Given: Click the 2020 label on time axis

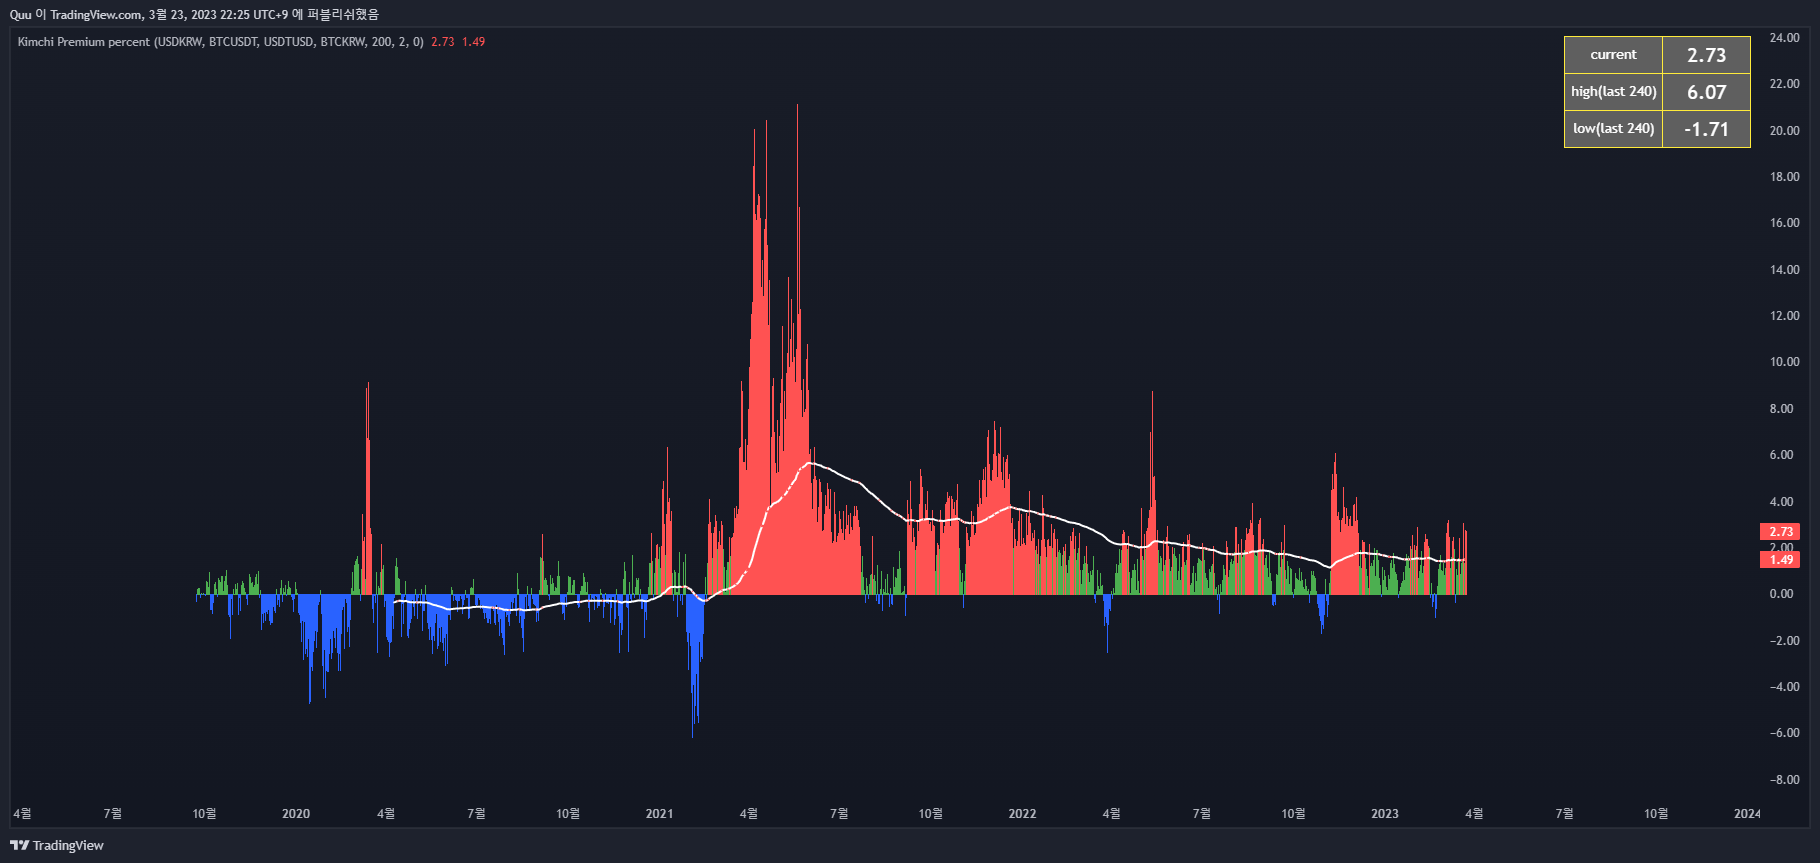Looking at the screenshot, I should (296, 814).
